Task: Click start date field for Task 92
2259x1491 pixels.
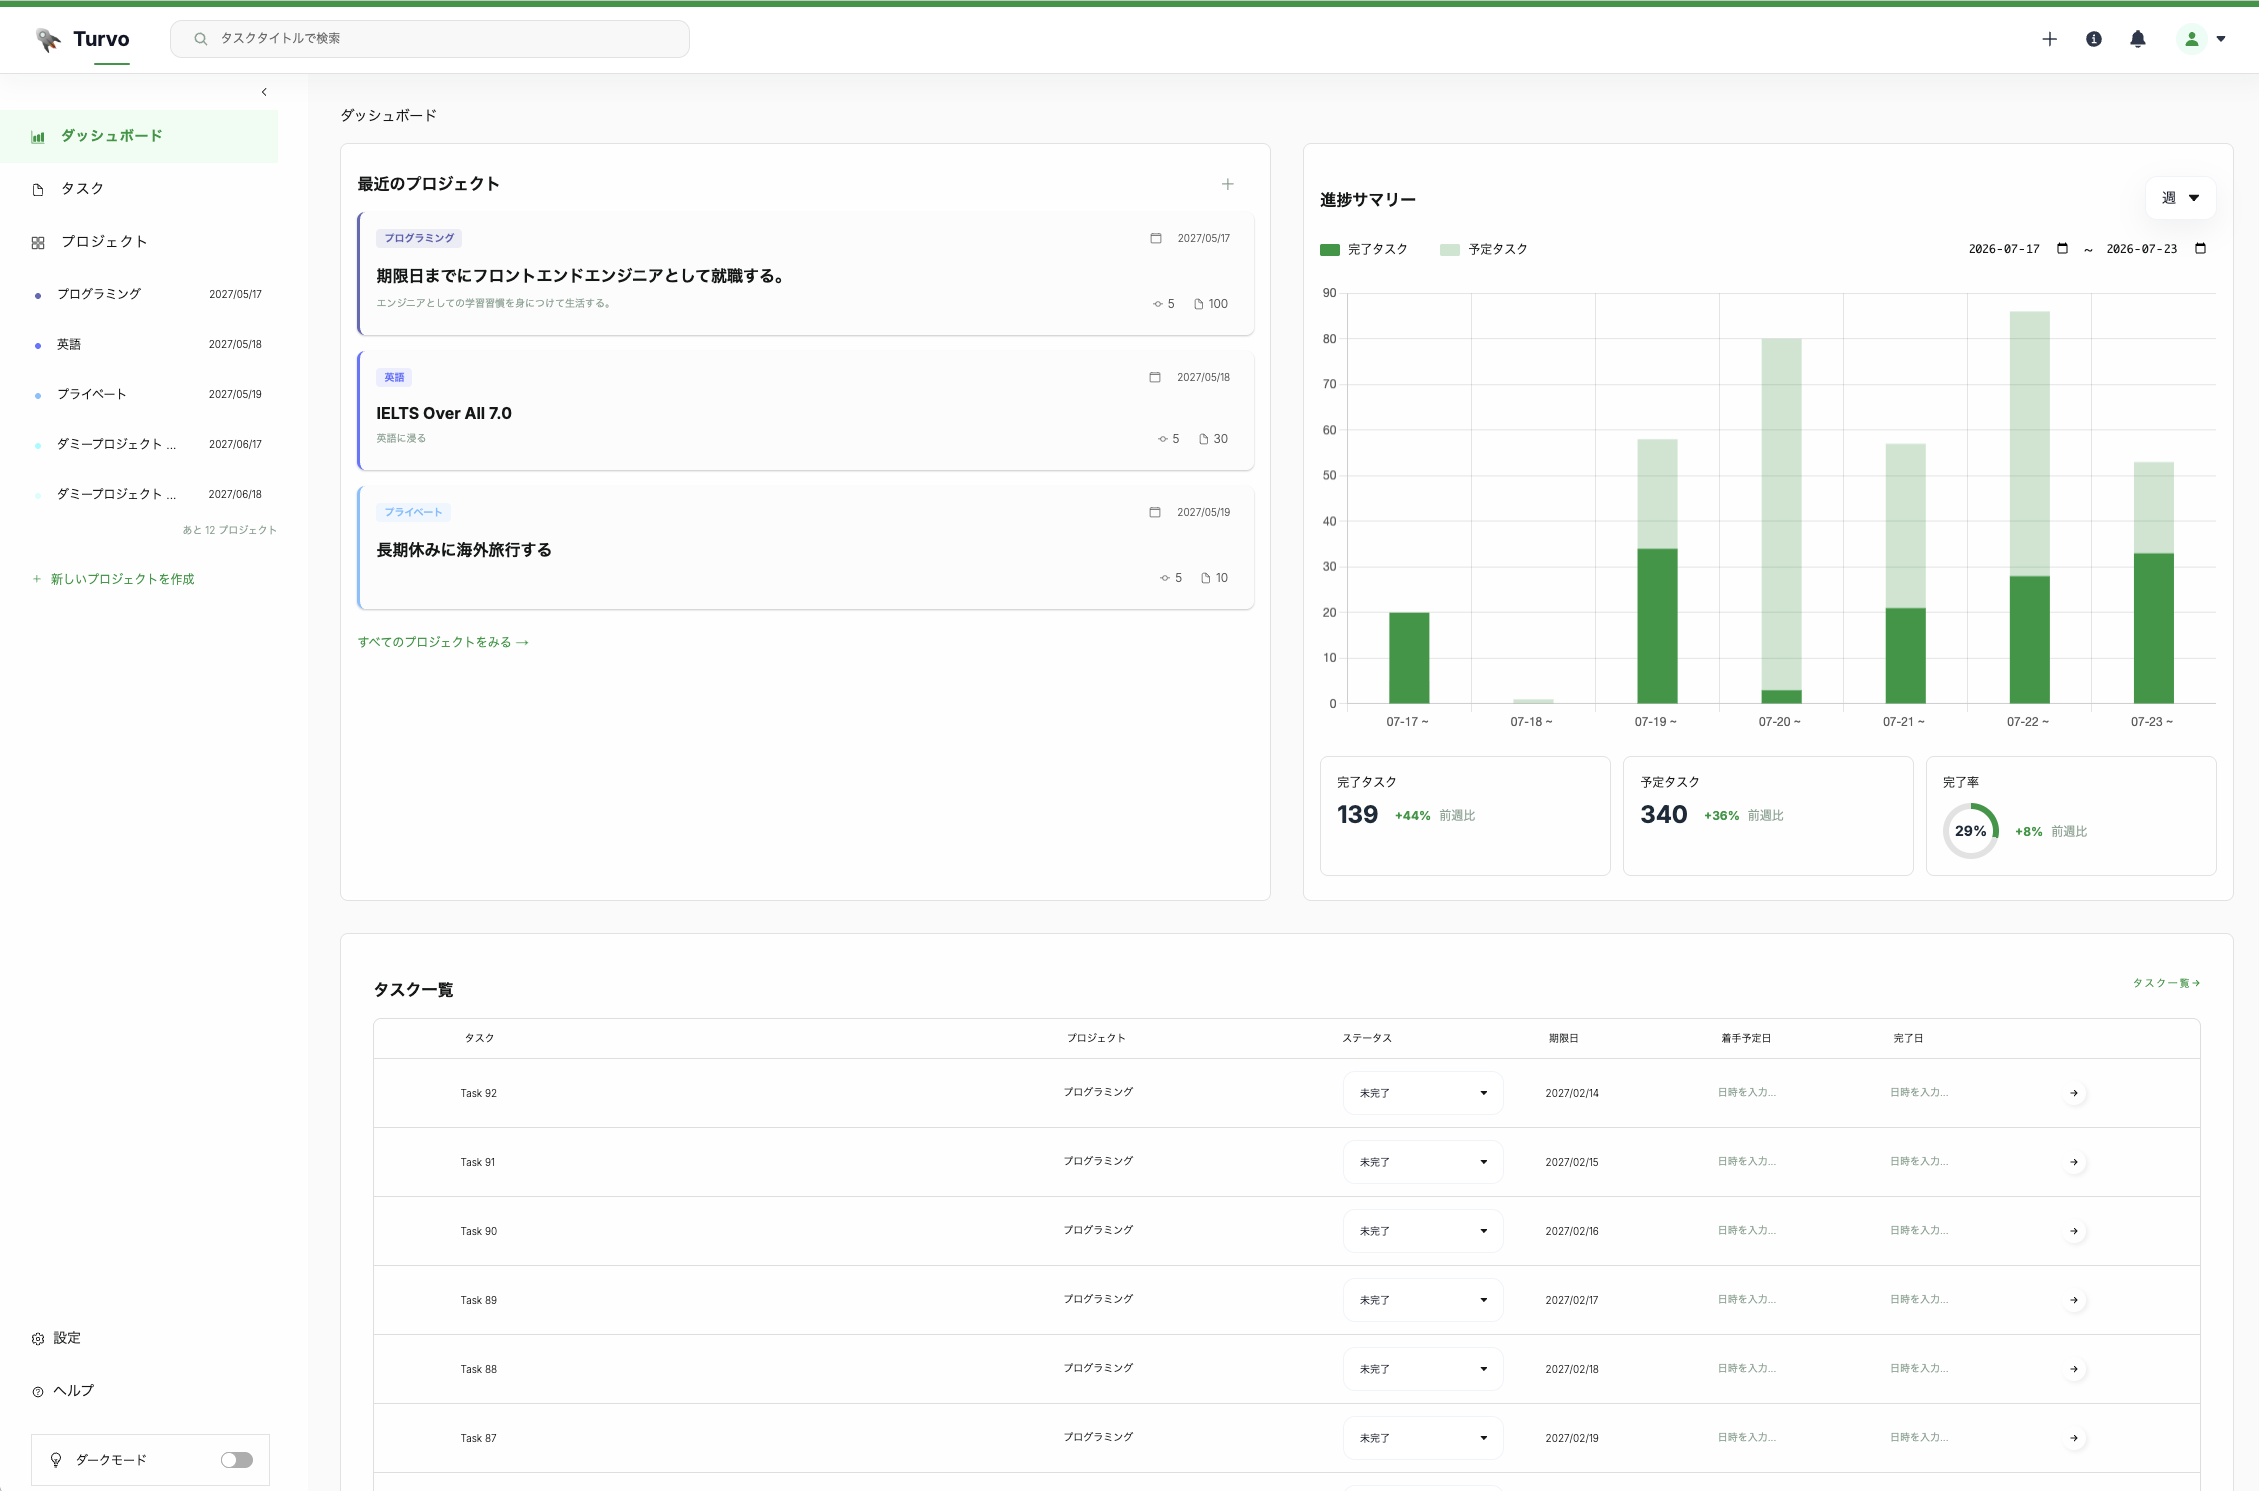Action: [1747, 1092]
